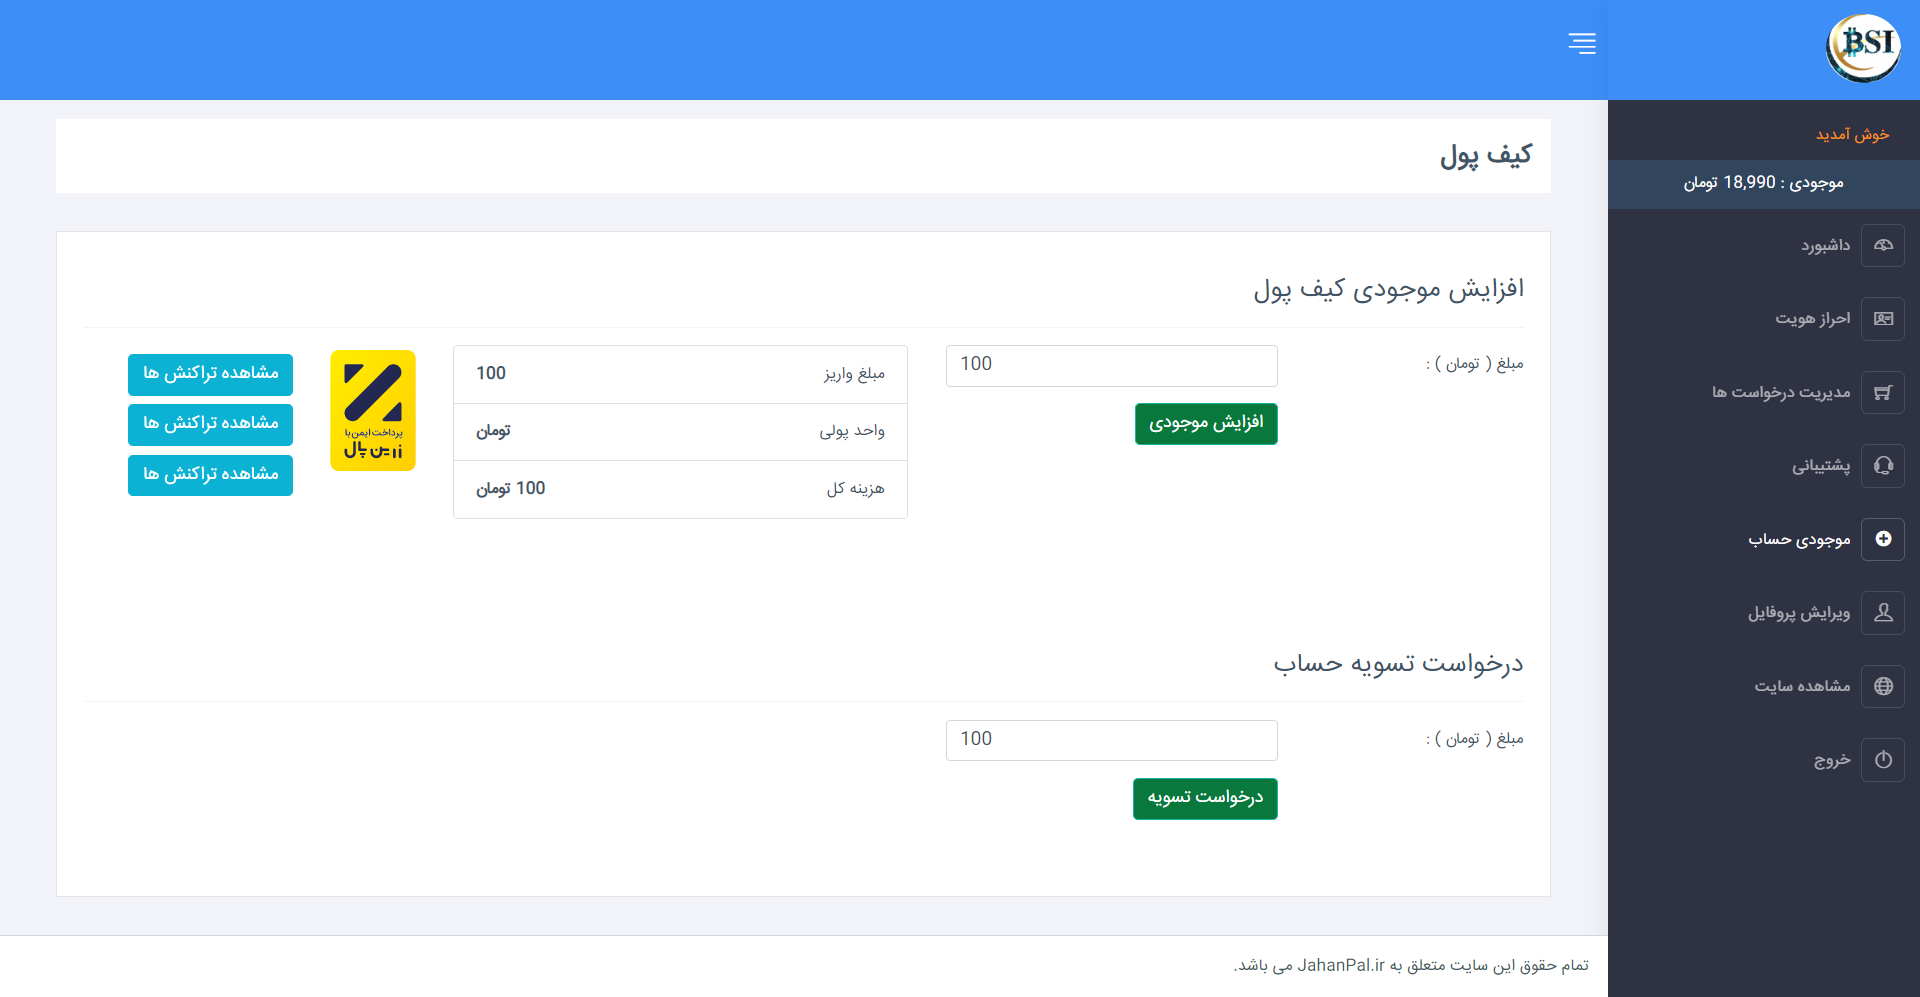The height and width of the screenshot is (997, 1920).
Task: Click the درخواست تسویه حساب heading
Action: pyautogui.click(x=1398, y=664)
